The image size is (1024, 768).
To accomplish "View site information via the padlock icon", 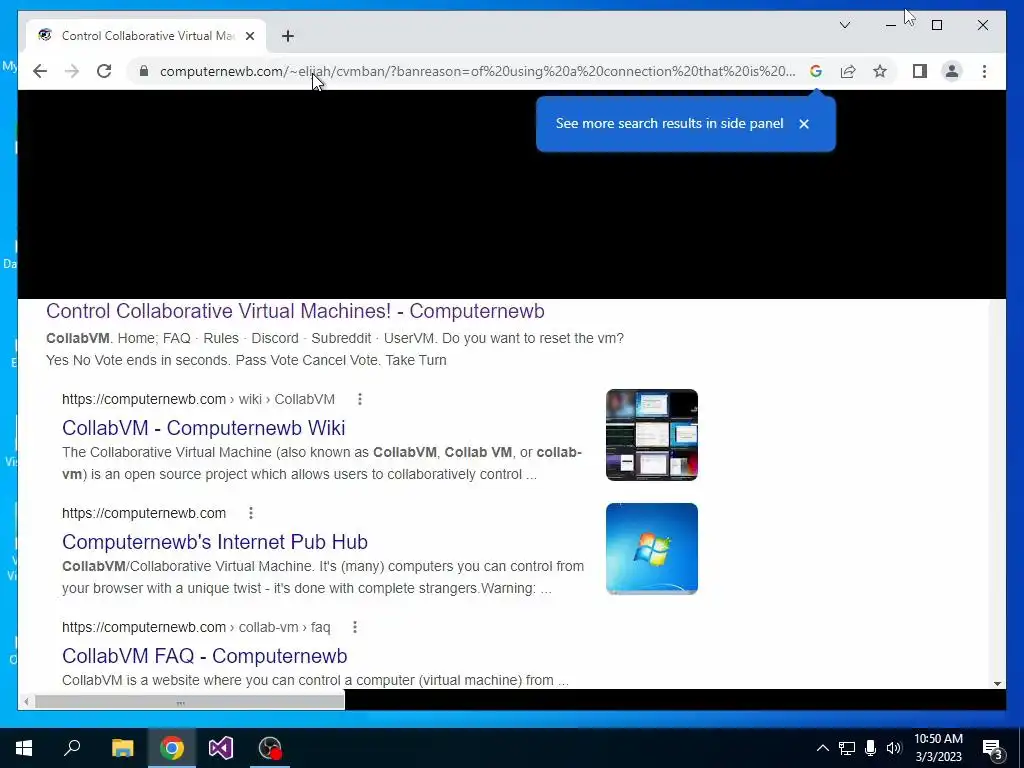I will pos(144,71).
